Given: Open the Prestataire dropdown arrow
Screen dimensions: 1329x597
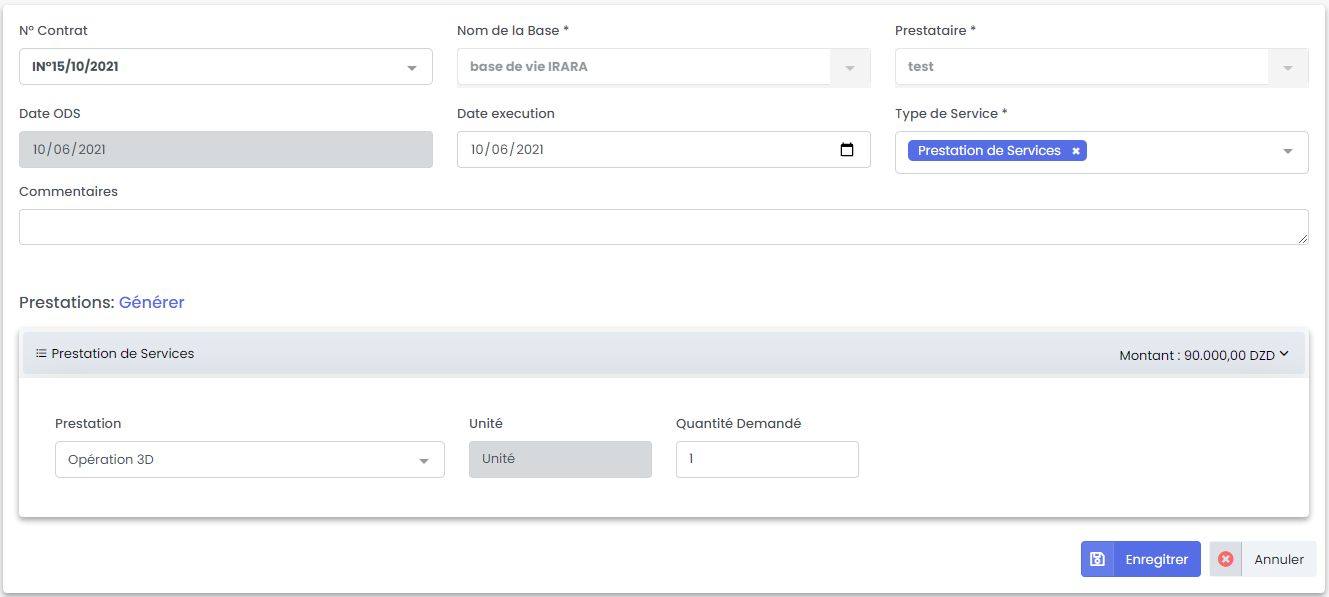Looking at the screenshot, I should [1287, 68].
